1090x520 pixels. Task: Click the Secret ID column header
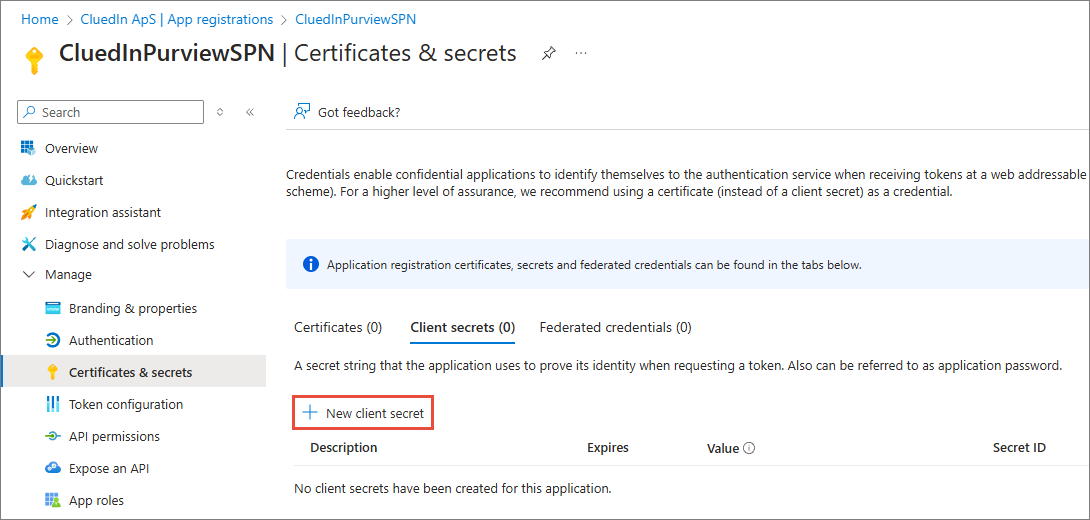point(1019,448)
